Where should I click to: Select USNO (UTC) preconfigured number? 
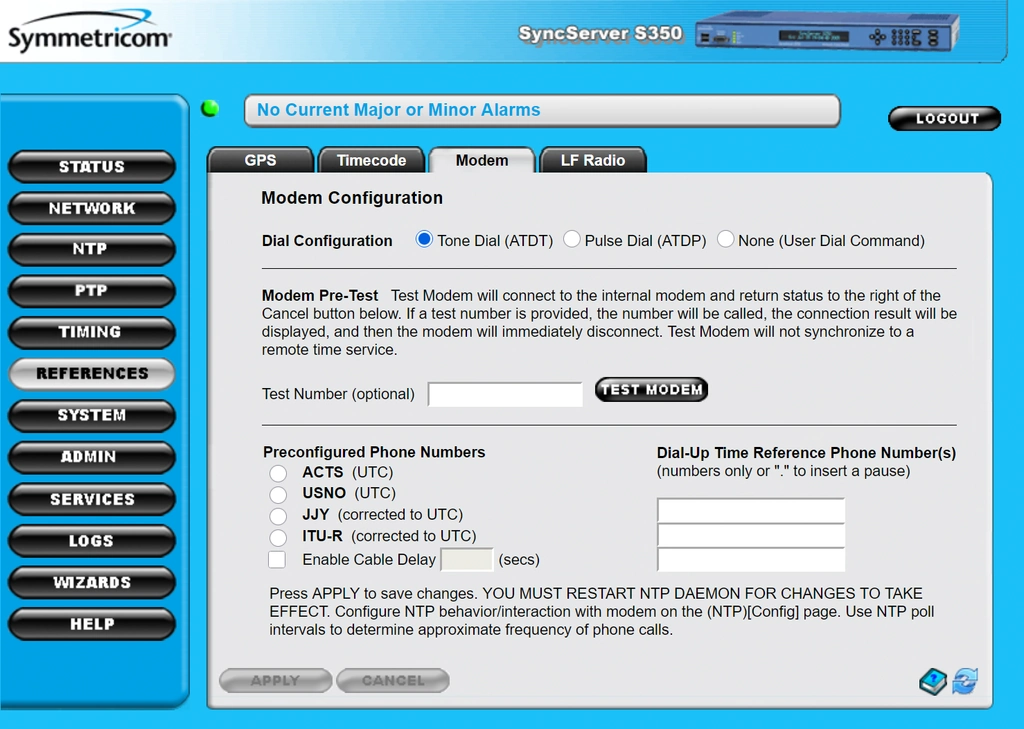278,494
